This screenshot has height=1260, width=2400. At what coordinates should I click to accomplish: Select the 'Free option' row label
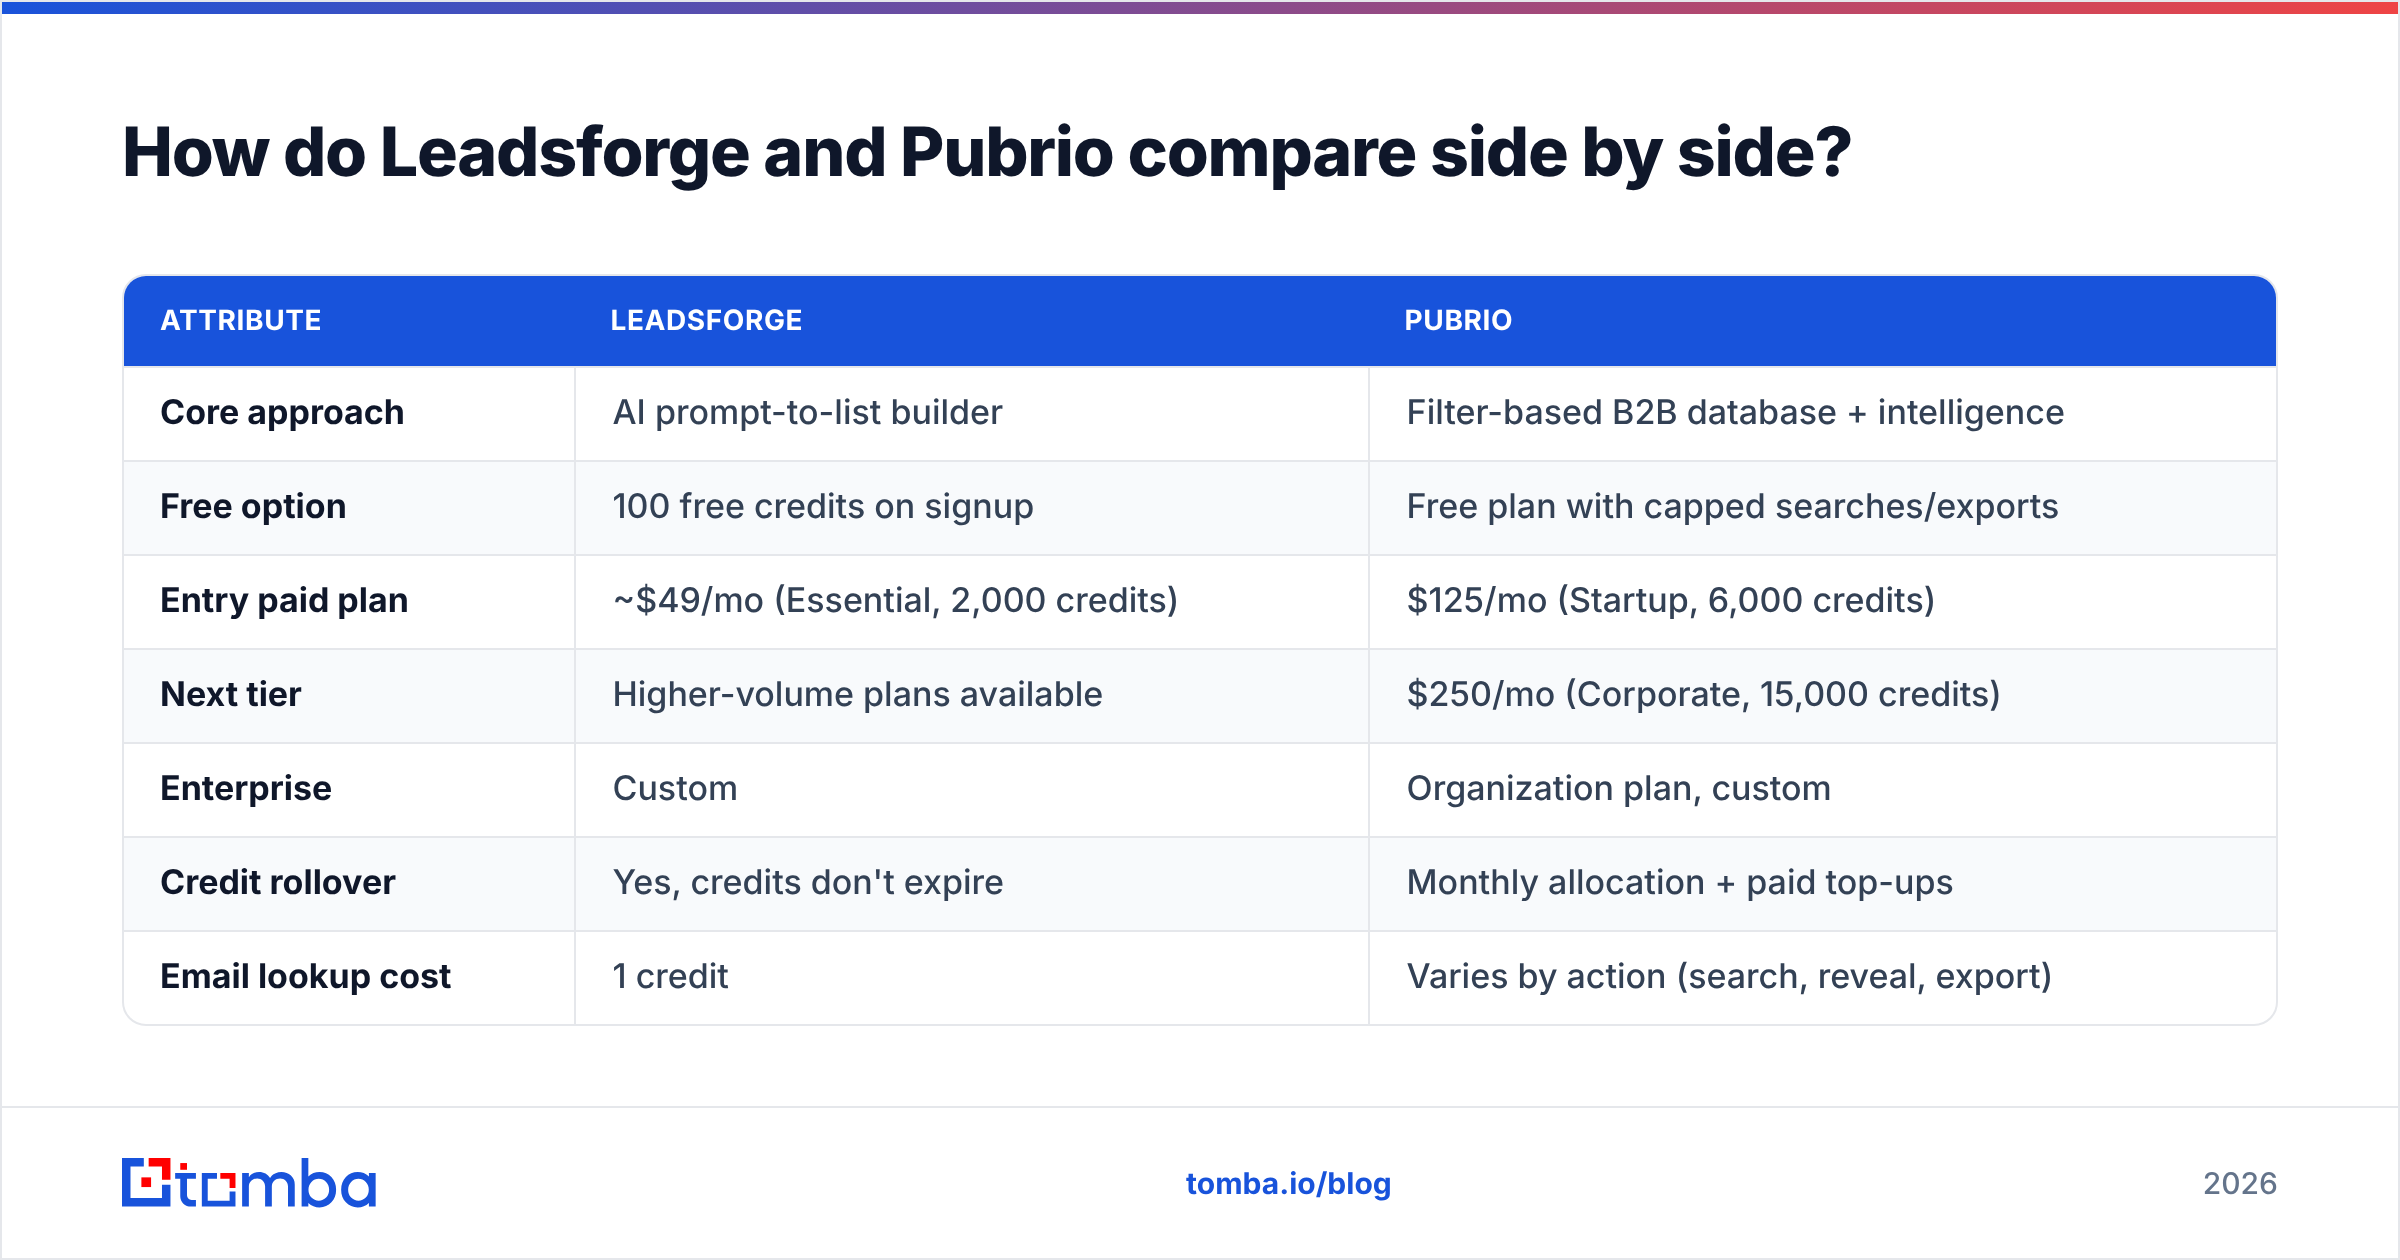coord(253,507)
